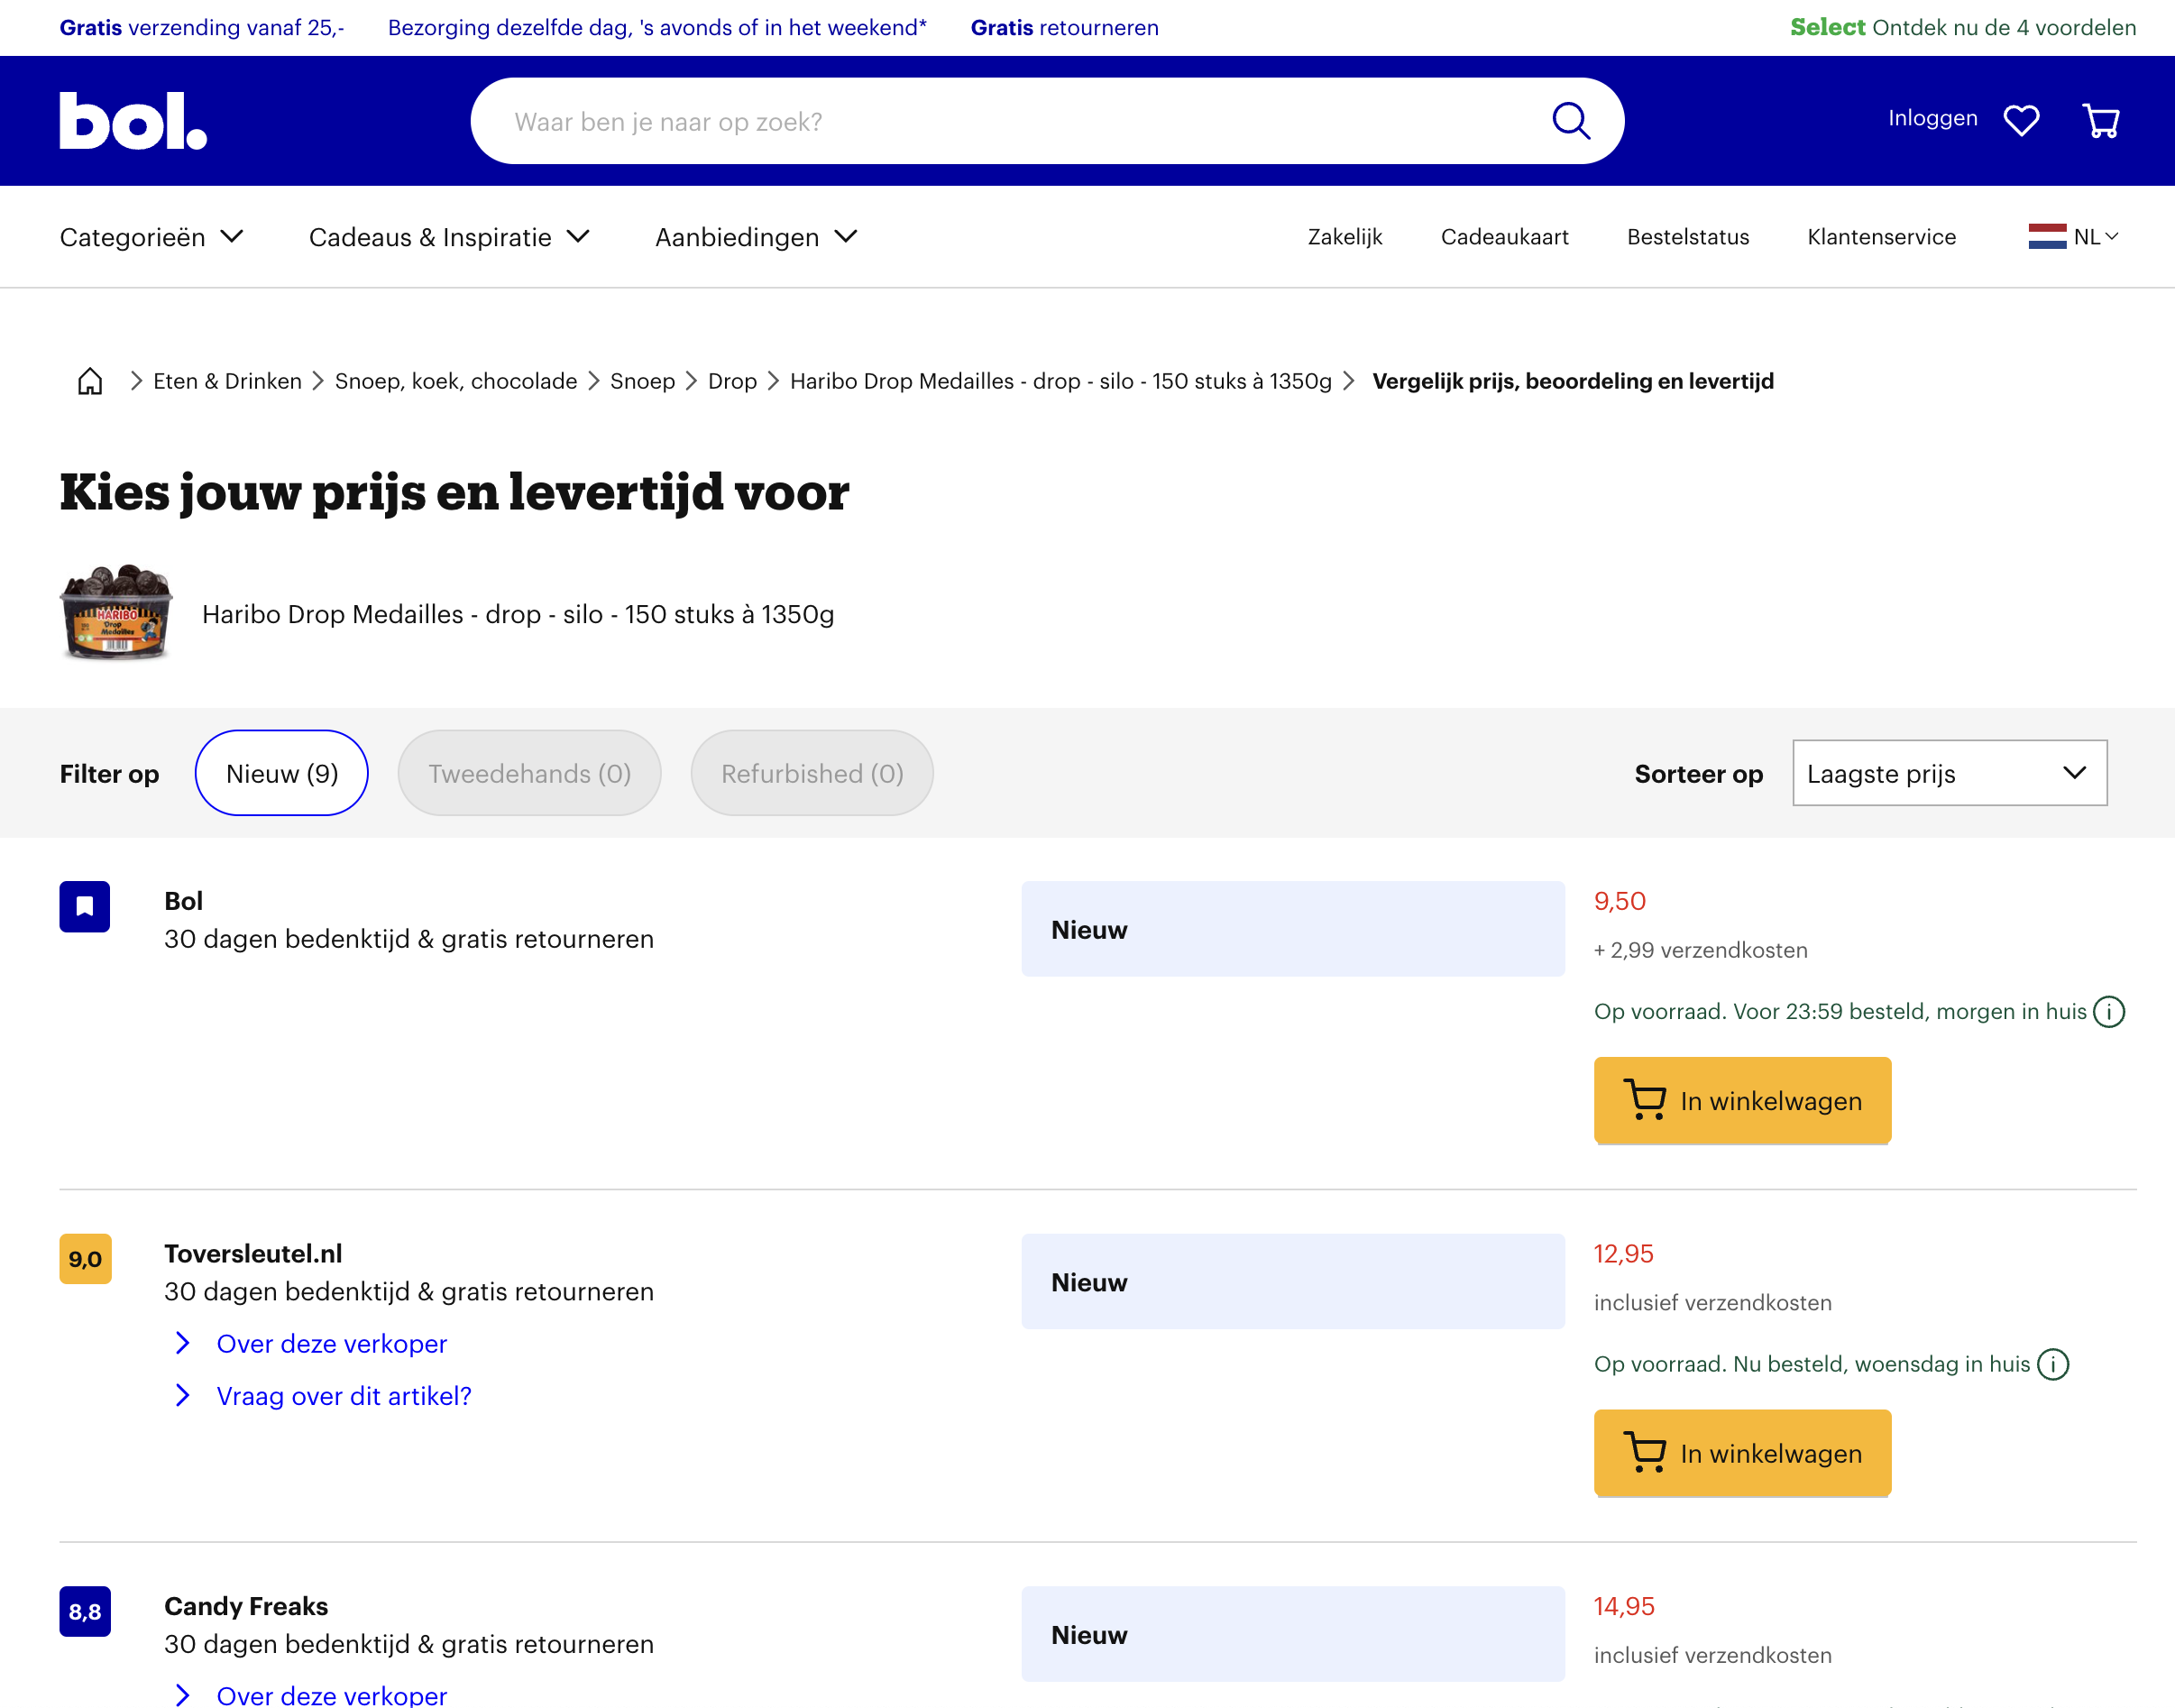Open the wishlist heart icon

click(2022, 120)
